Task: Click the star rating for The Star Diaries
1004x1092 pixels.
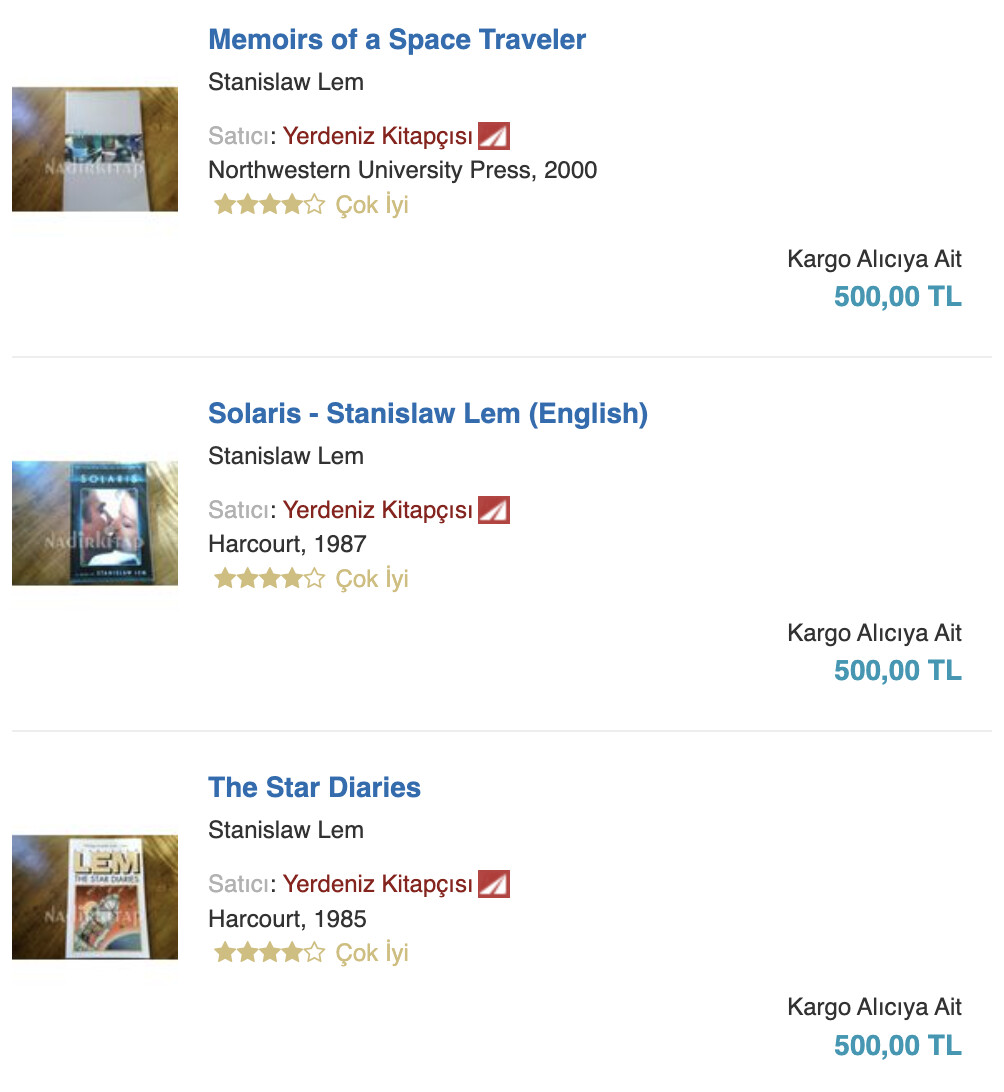Action: pyautogui.click(x=269, y=954)
